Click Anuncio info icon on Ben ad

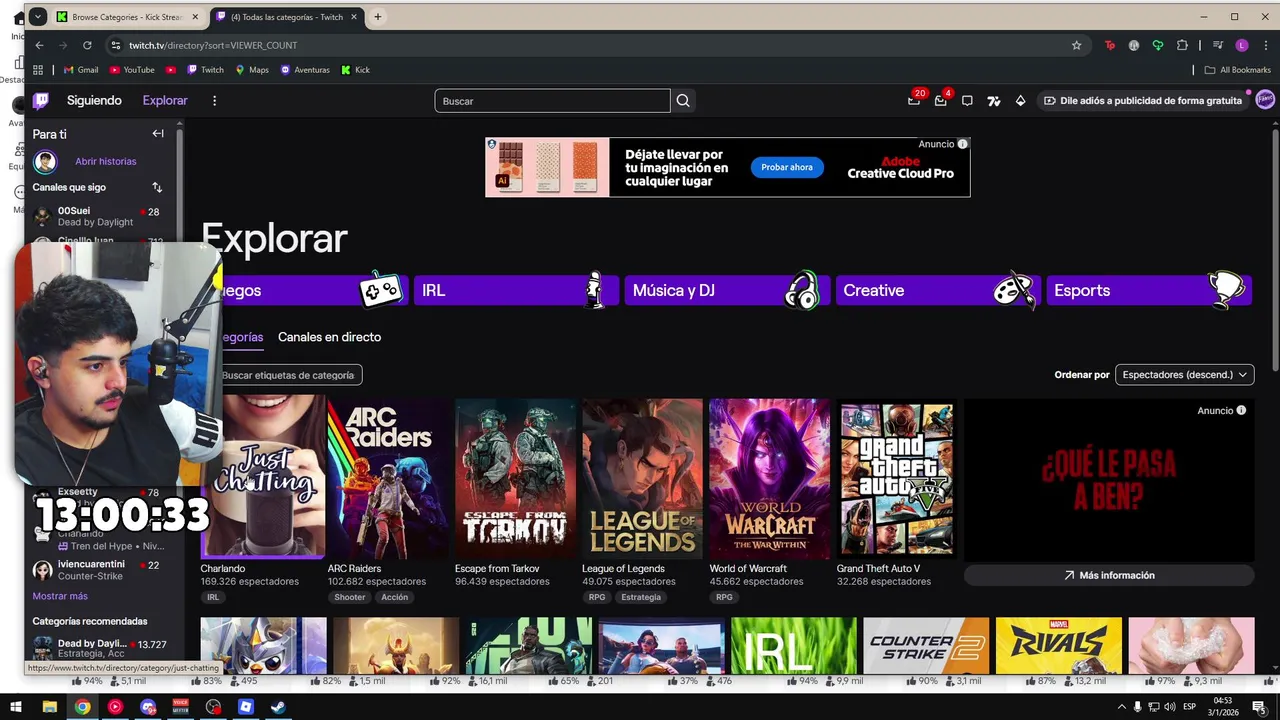(x=1241, y=410)
